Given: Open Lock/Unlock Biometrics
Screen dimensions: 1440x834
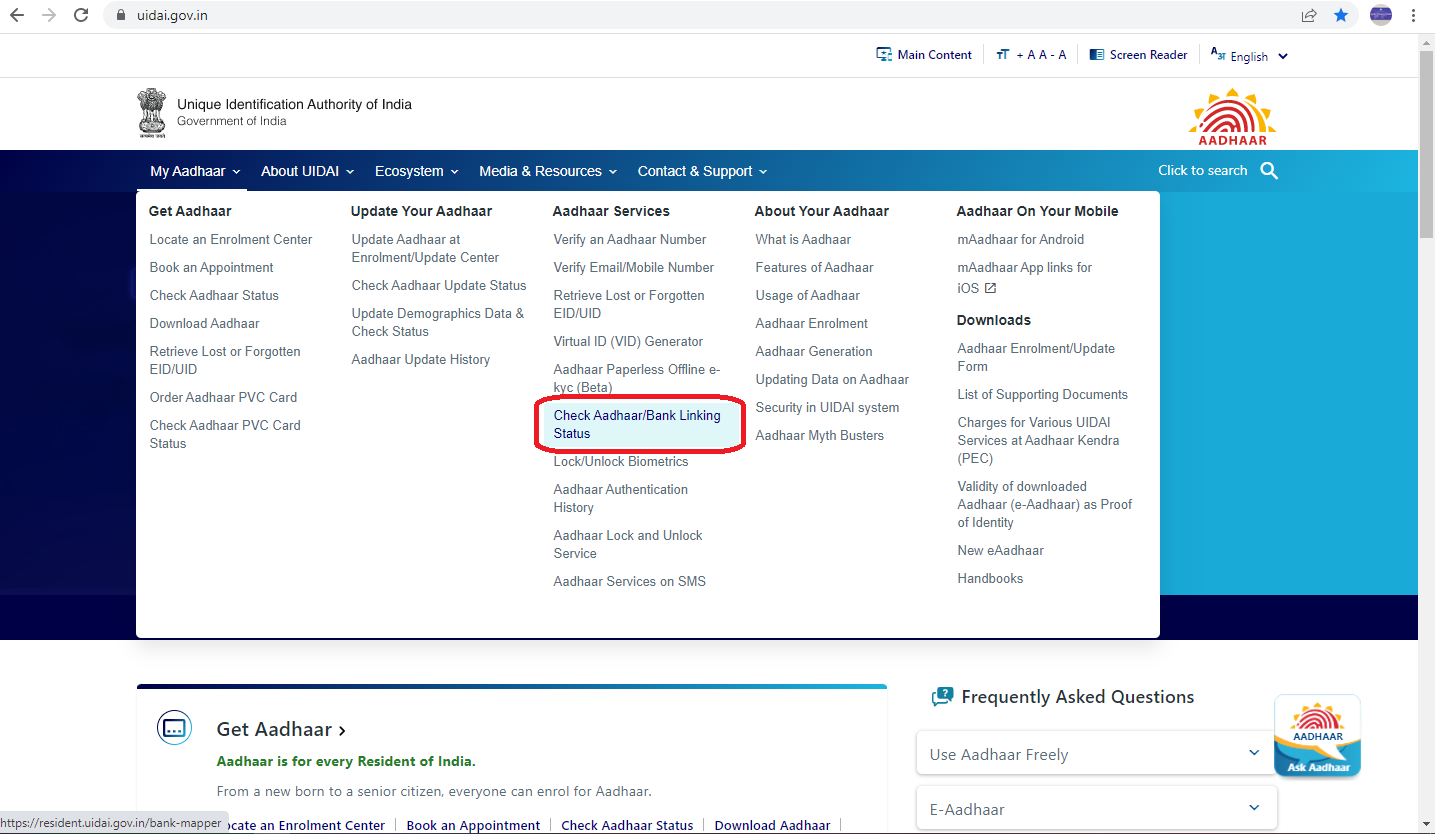Looking at the screenshot, I should (621, 462).
